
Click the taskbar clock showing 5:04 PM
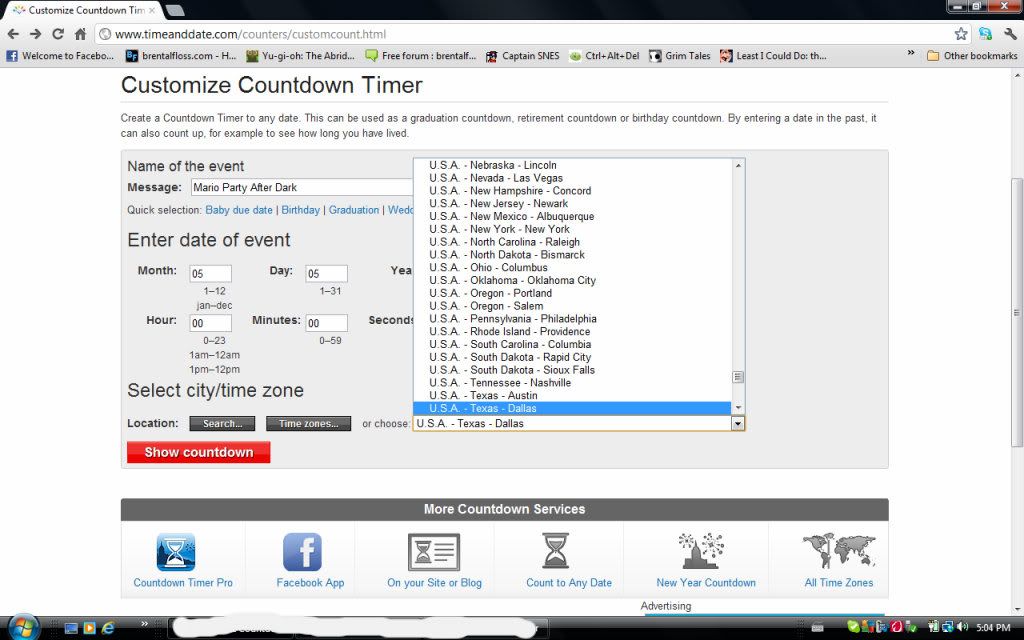(993, 628)
